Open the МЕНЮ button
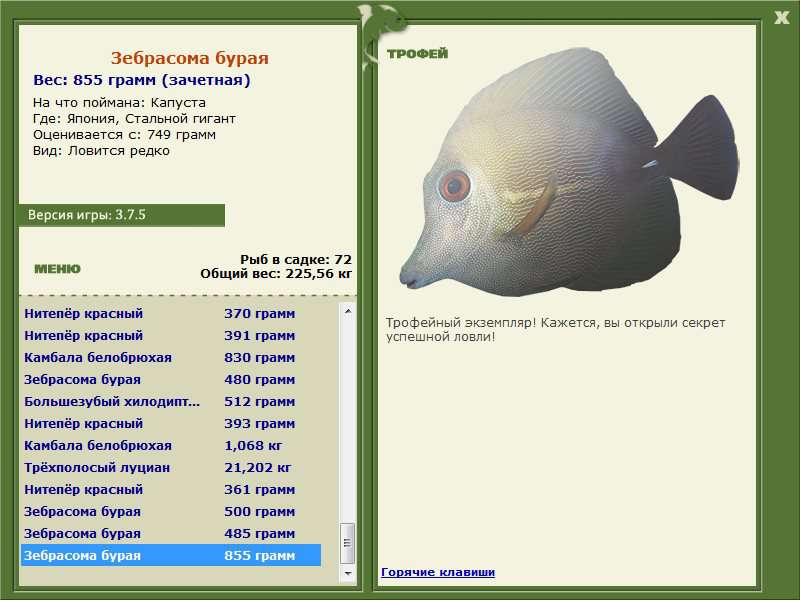This screenshot has width=800, height=600. coord(57,269)
